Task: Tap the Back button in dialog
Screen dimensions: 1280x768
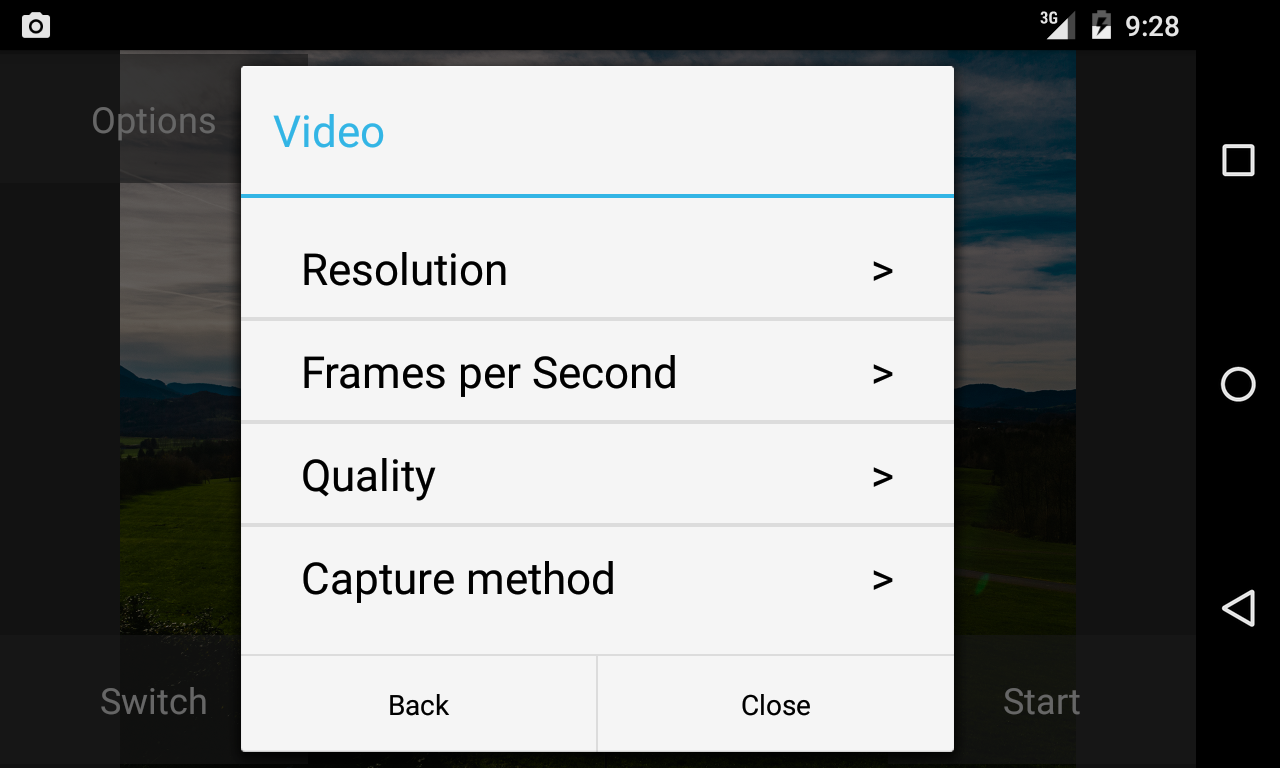Action: [x=419, y=704]
